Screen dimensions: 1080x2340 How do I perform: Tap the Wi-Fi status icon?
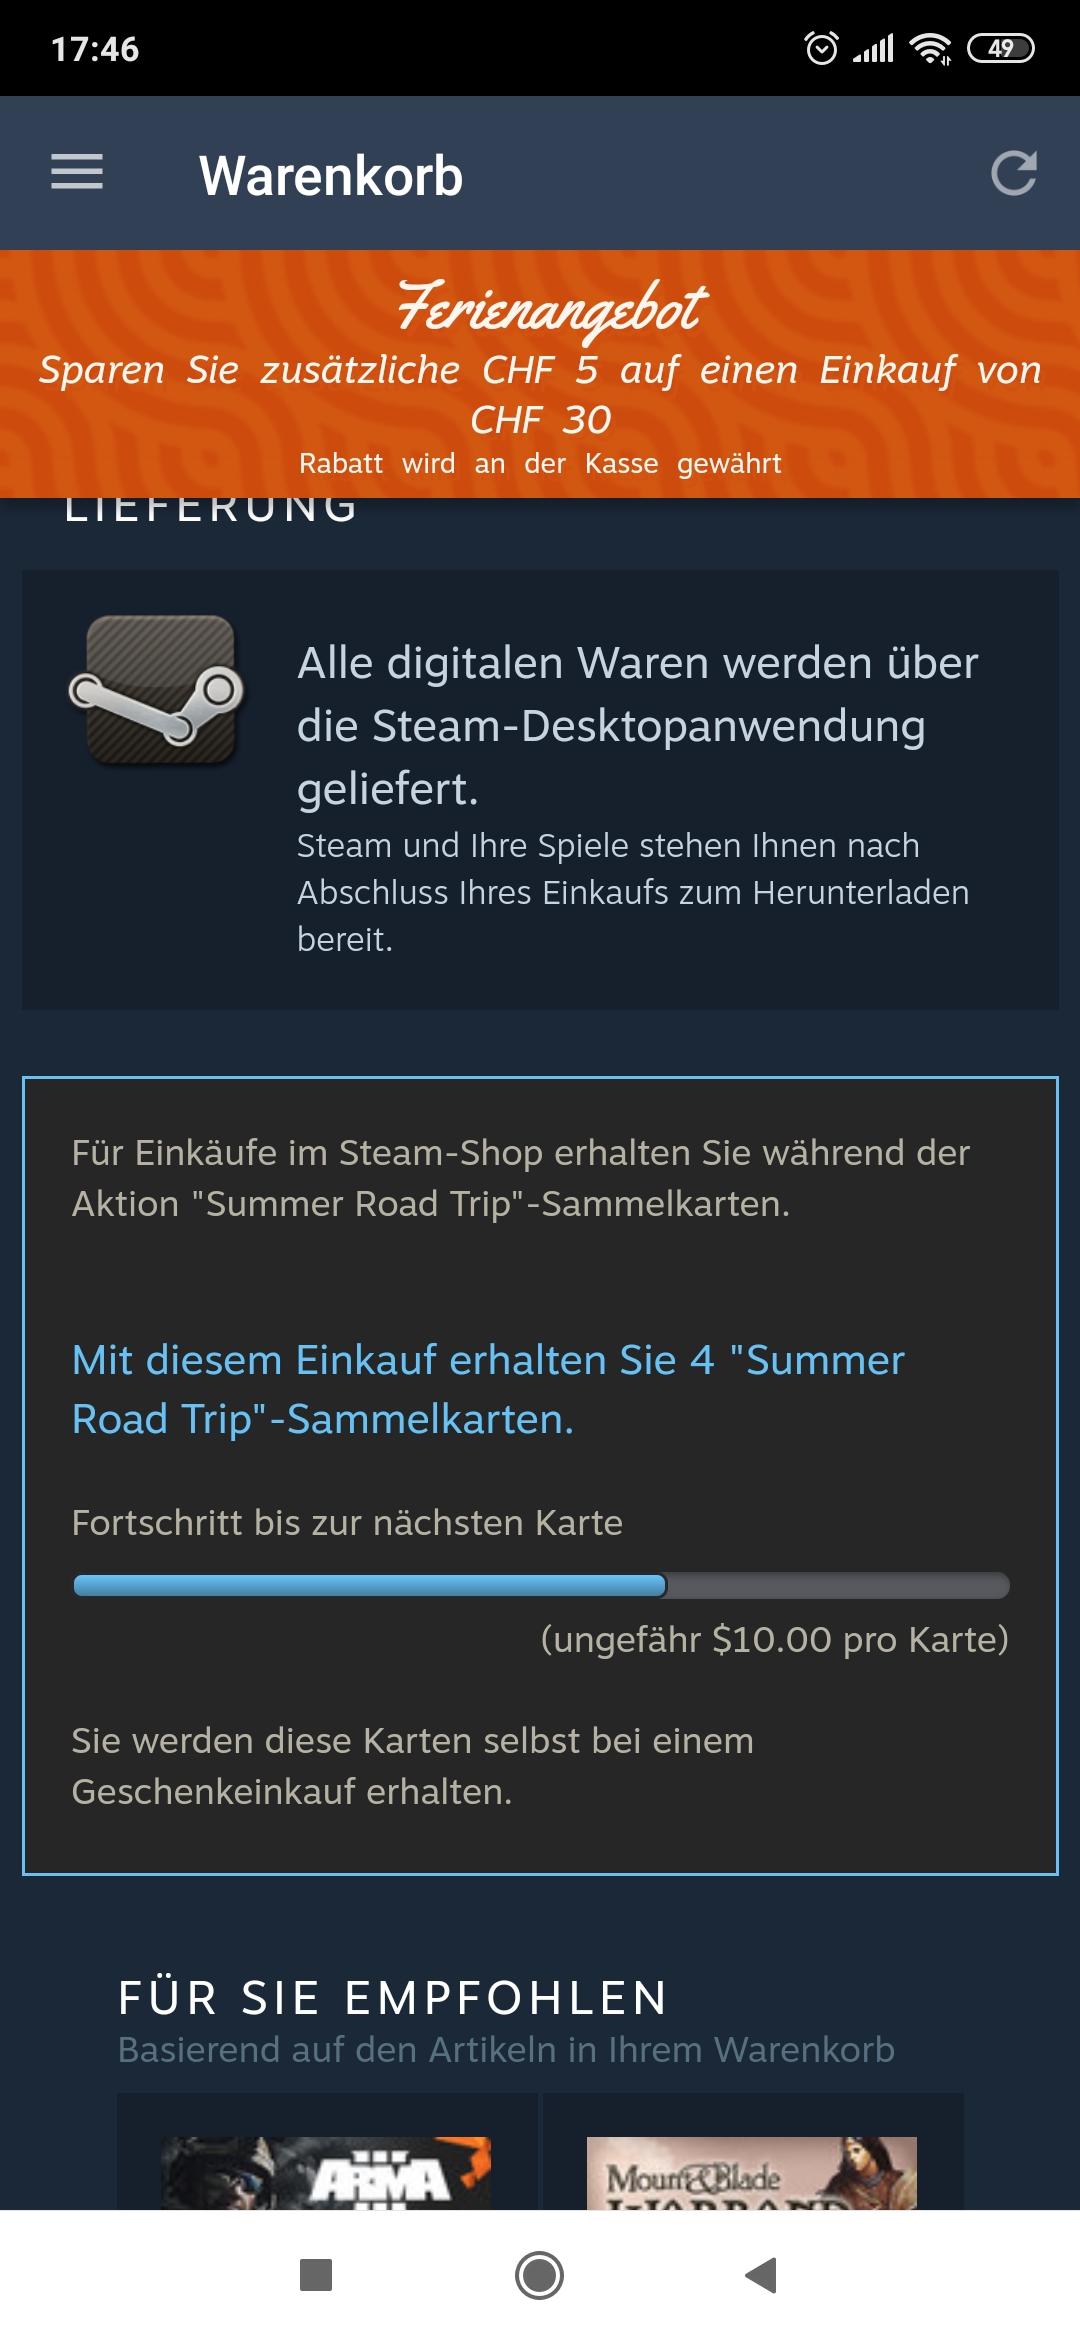(930, 48)
